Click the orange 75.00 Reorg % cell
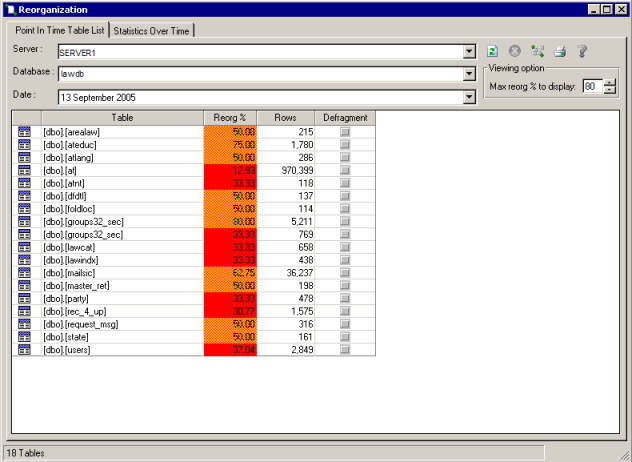 coord(230,145)
